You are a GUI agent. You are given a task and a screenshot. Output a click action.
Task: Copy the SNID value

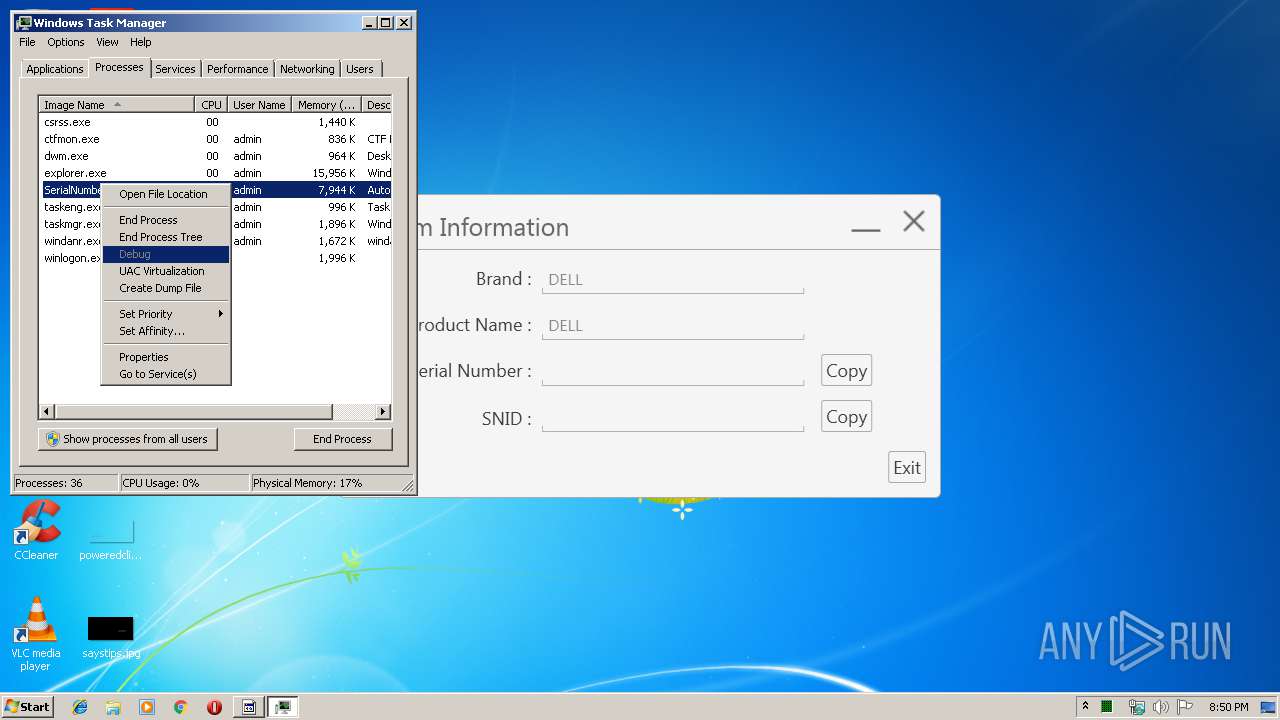click(x=846, y=417)
